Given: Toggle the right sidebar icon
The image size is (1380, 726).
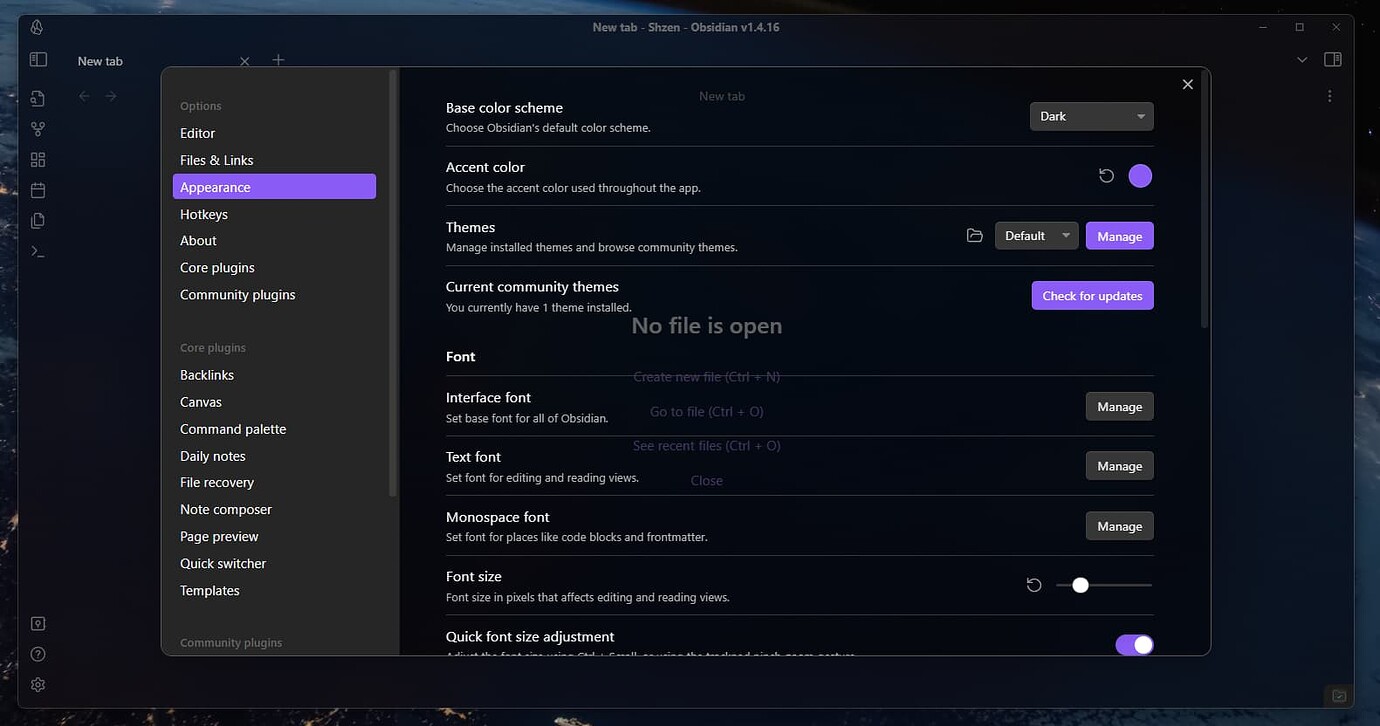Looking at the screenshot, I should click(1333, 59).
